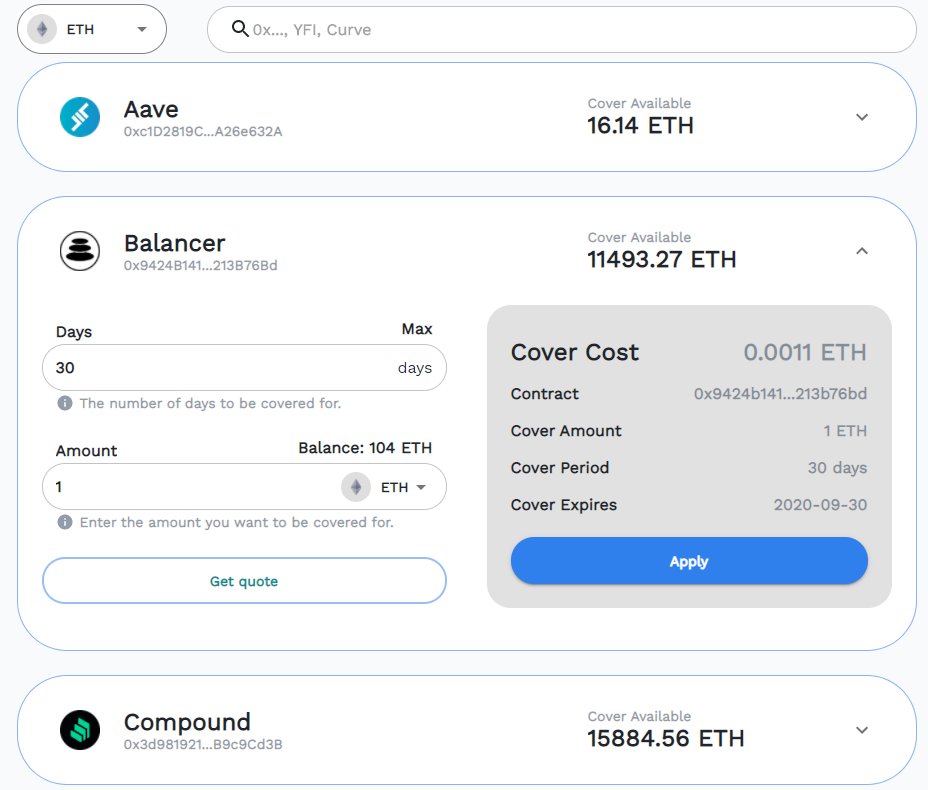Open the amount currency ETH dropdown
Screen dimensions: 928x790
click(x=403, y=487)
